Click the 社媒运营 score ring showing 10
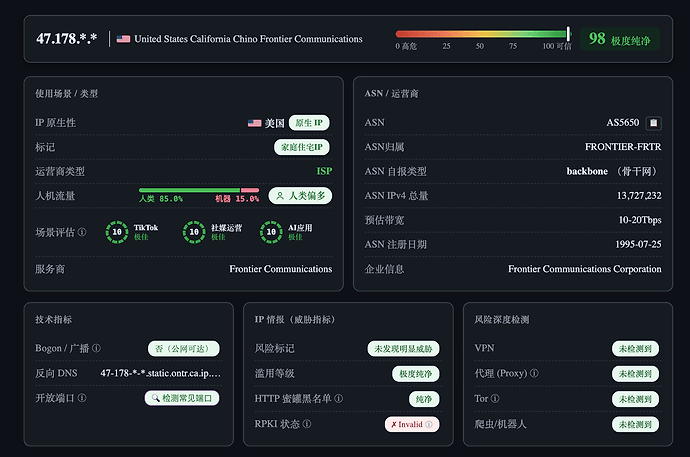690x457 pixels. [x=194, y=232]
